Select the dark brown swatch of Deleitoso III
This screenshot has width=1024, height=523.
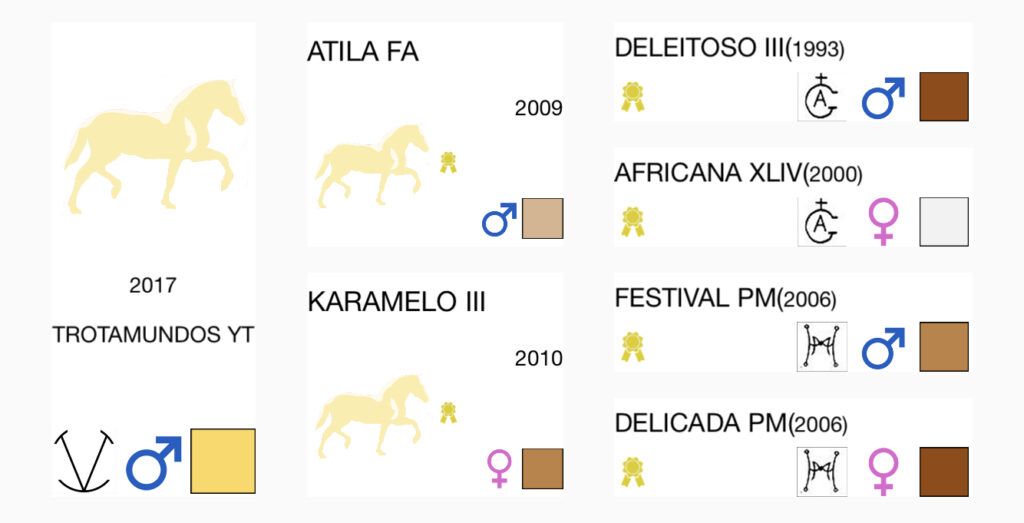pyautogui.click(x=944, y=97)
